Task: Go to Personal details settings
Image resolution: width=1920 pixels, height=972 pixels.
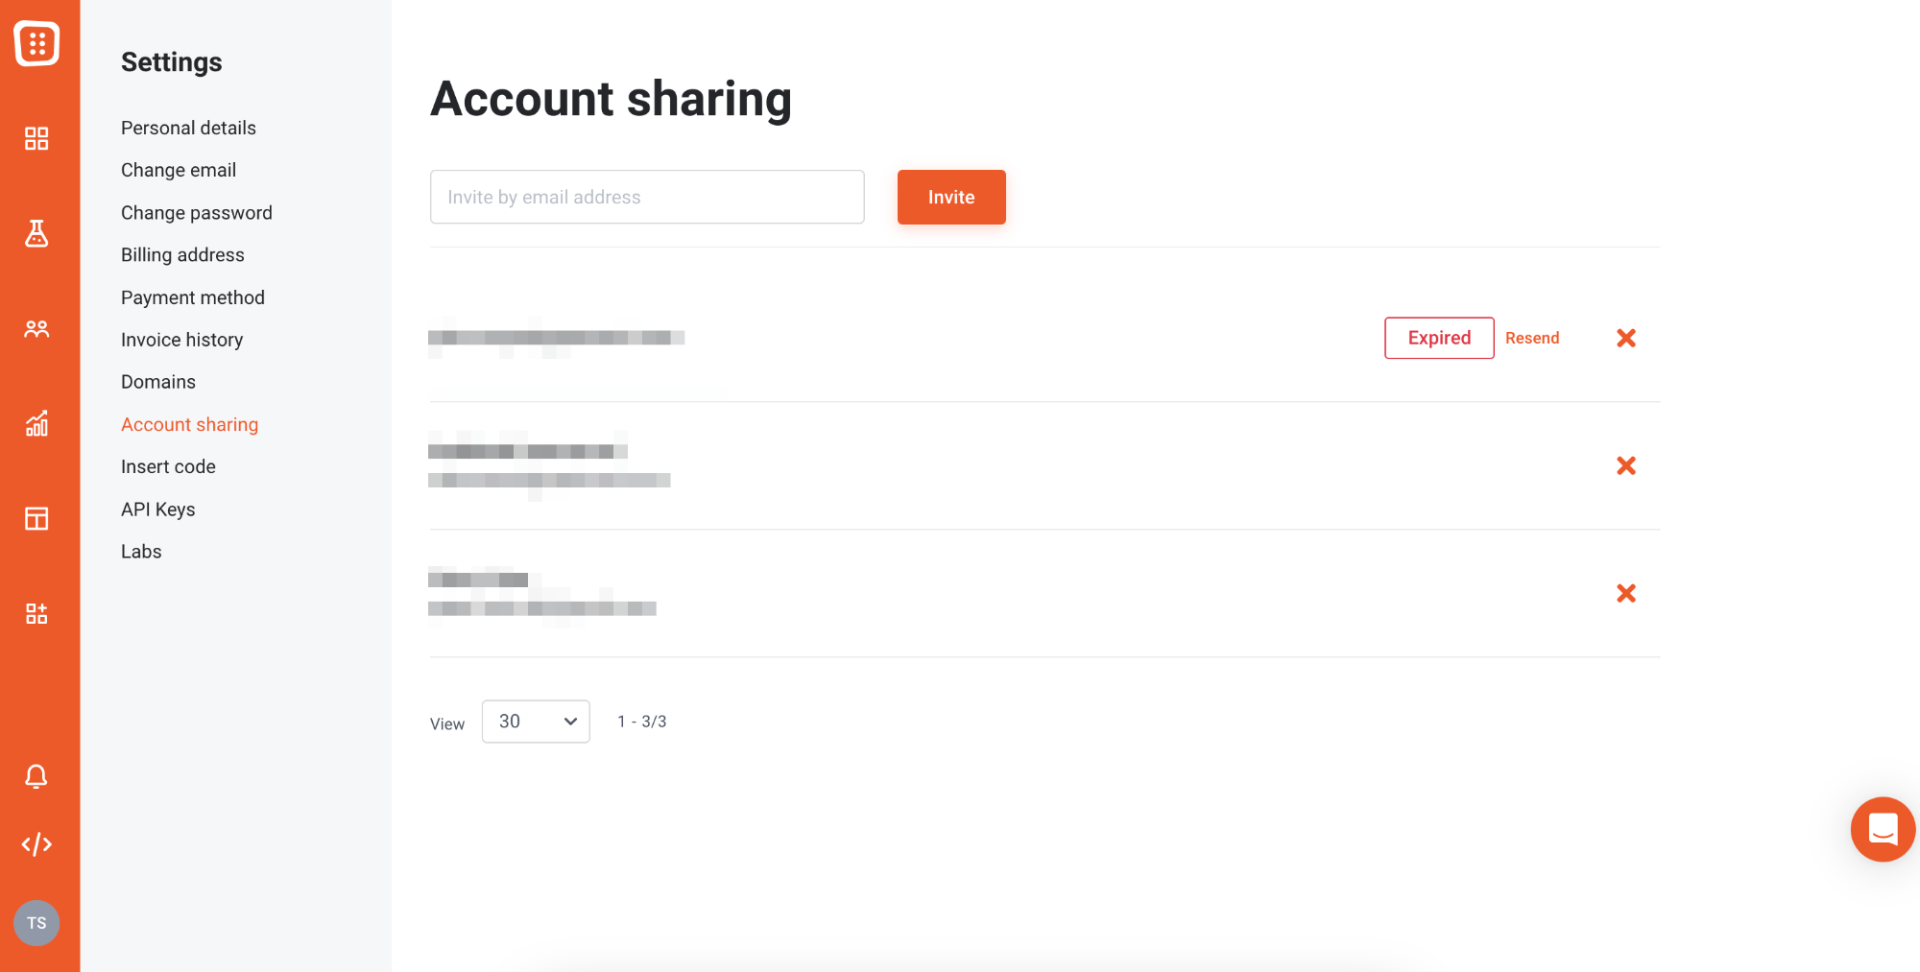Action: click(188, 128)
